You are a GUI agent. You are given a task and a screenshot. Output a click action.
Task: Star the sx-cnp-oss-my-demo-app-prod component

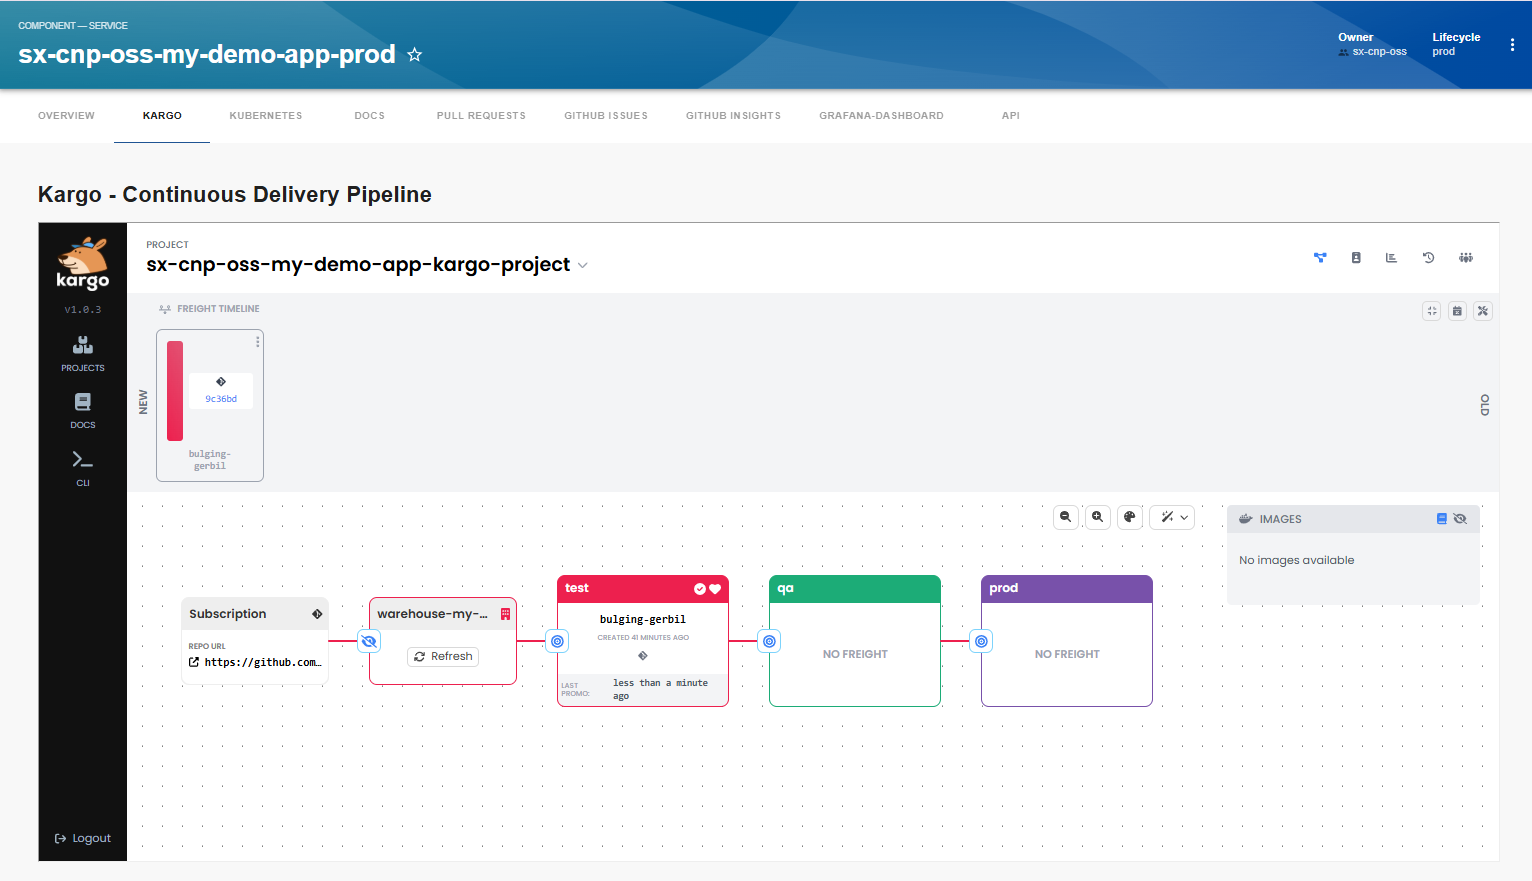coord(415,55)
